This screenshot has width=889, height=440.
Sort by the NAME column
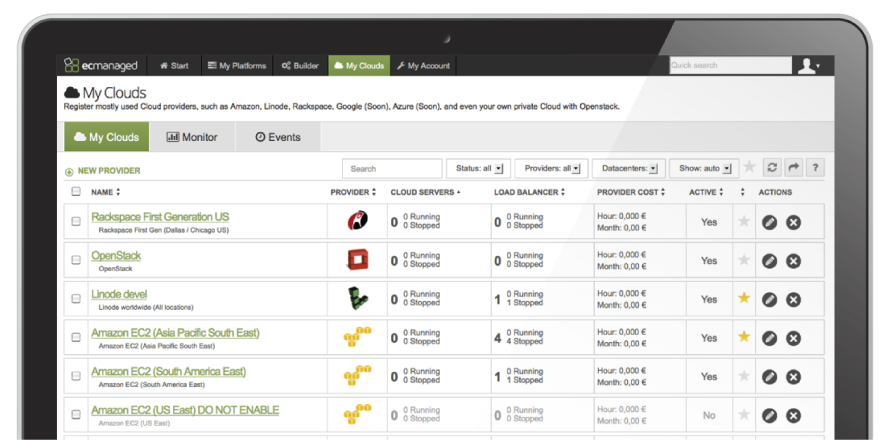pos(105,192)
